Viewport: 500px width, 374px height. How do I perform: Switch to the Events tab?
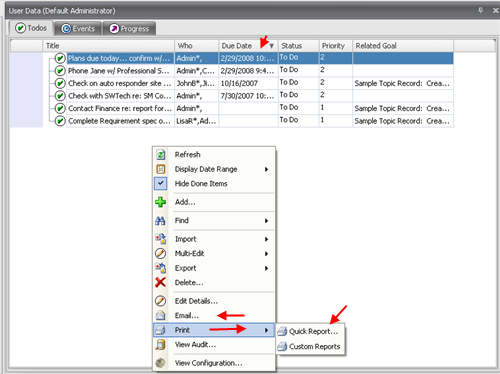[79, 29]
